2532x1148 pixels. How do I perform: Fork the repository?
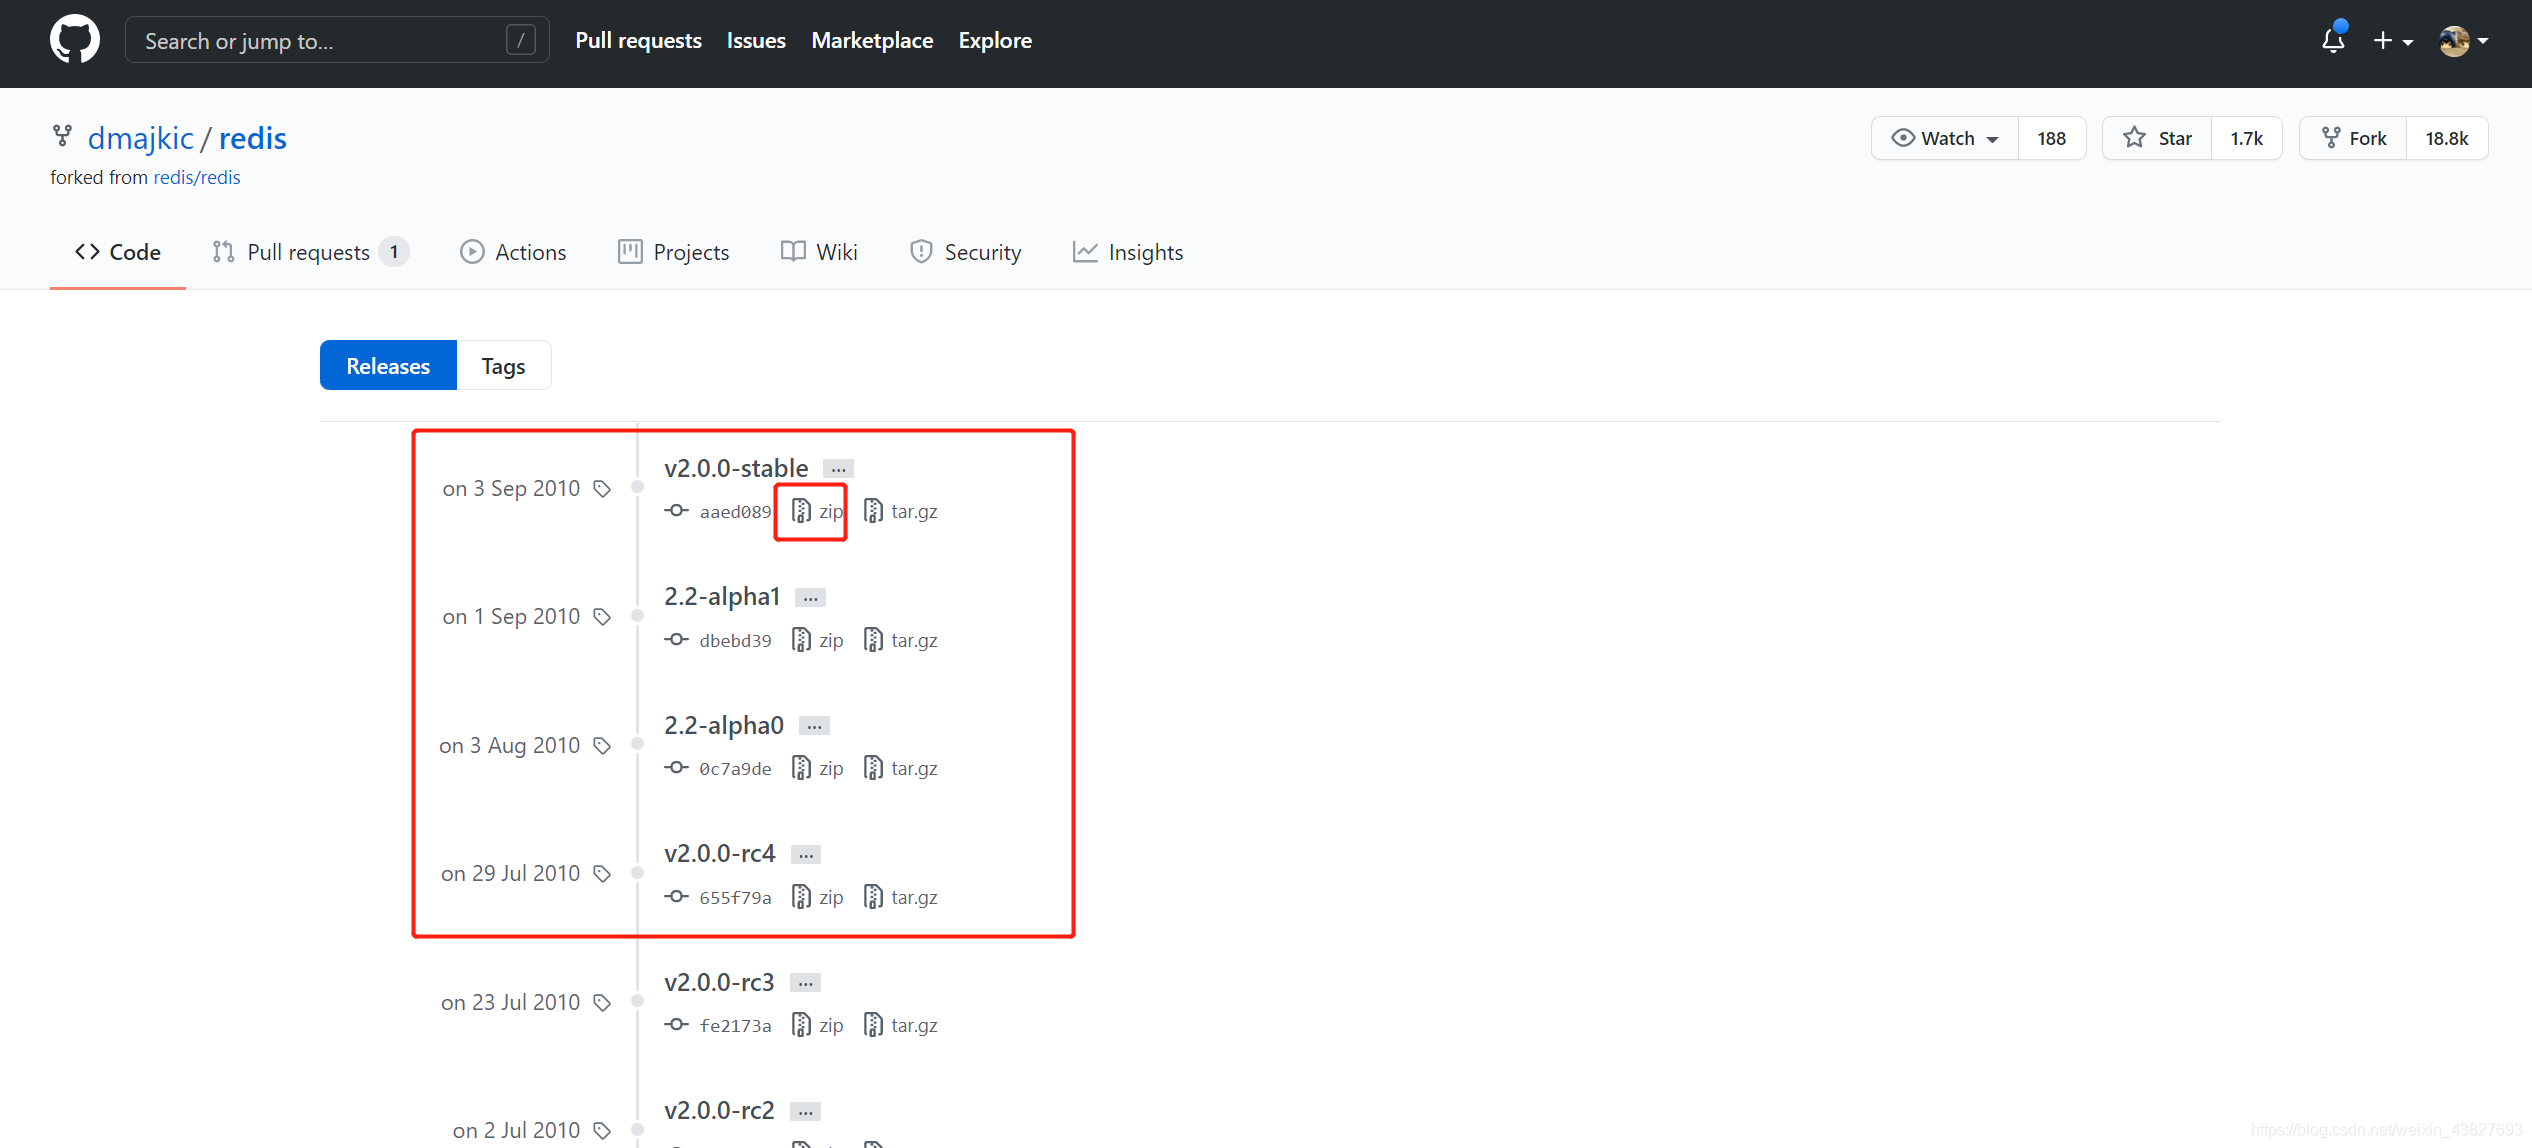[2353, 138]
